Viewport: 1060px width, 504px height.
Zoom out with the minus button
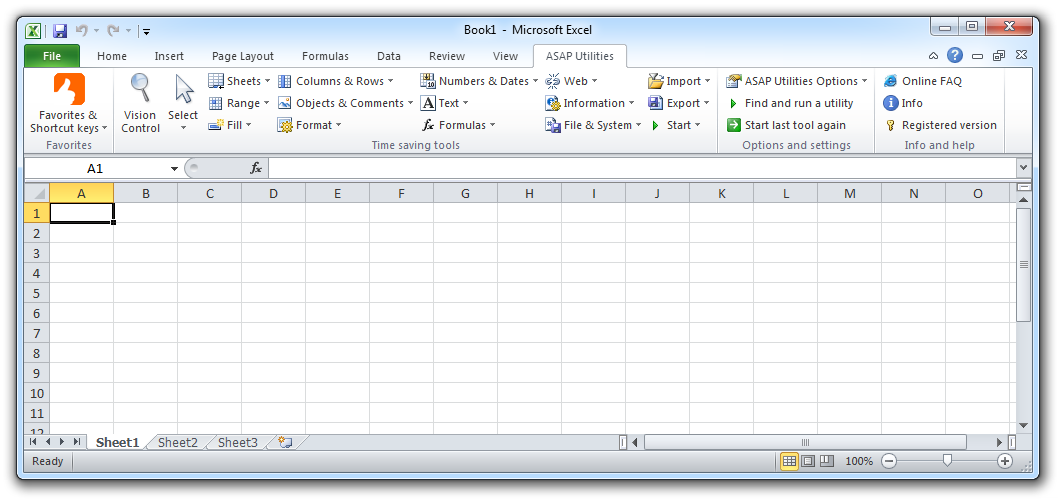coord(889,461)
